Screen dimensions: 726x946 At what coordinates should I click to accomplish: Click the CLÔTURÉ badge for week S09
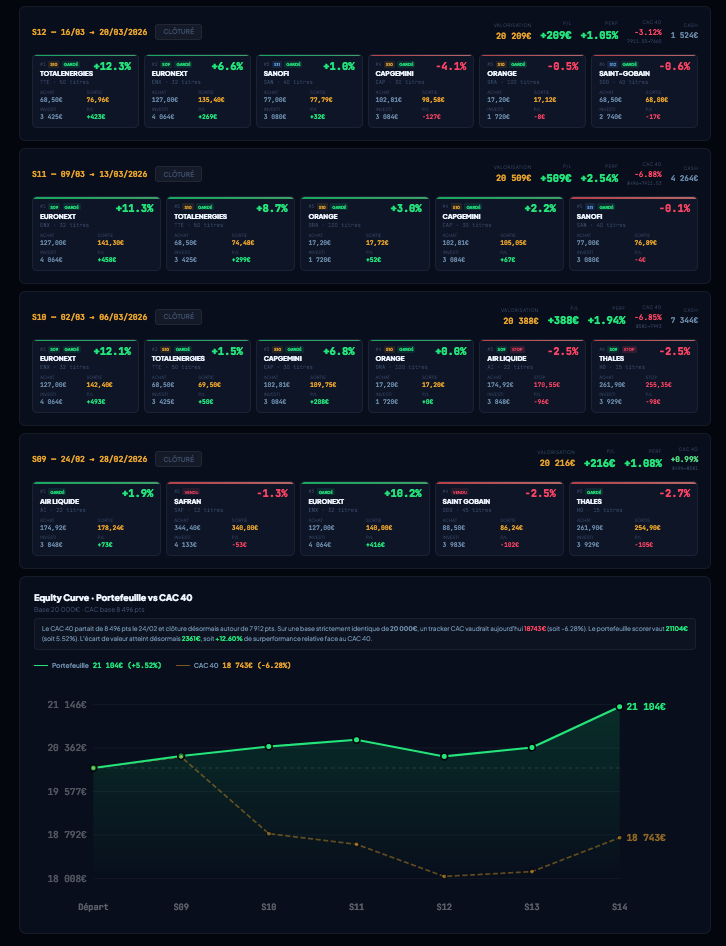pos(178,459)
